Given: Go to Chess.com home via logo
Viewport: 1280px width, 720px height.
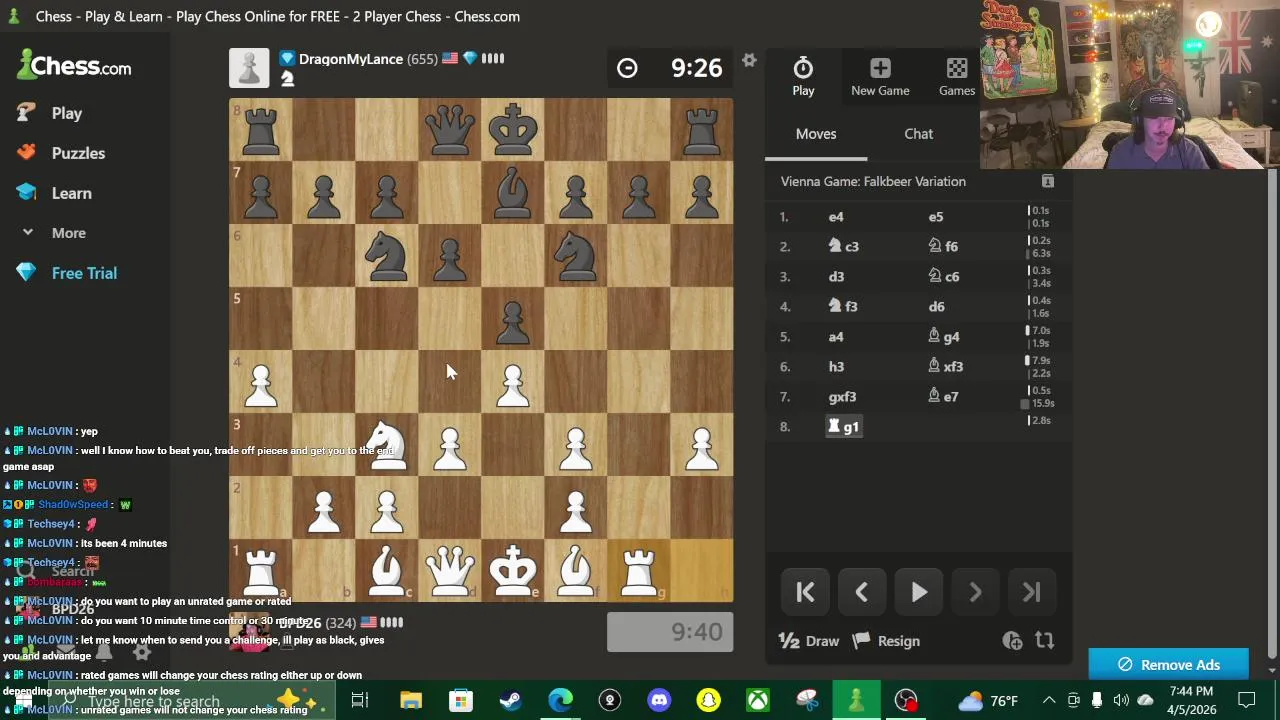Looking at the screenshot, I should click(x=74, y=66).
